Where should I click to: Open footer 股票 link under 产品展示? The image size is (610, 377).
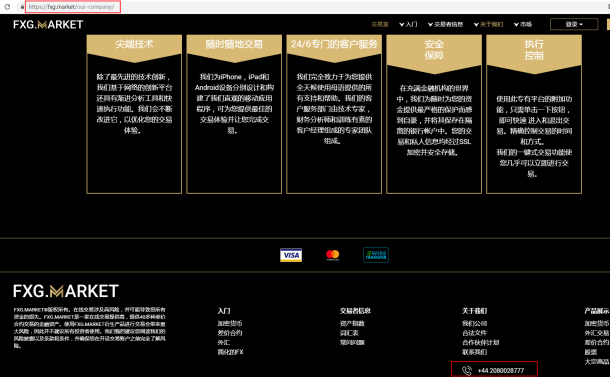coord(591,352)
